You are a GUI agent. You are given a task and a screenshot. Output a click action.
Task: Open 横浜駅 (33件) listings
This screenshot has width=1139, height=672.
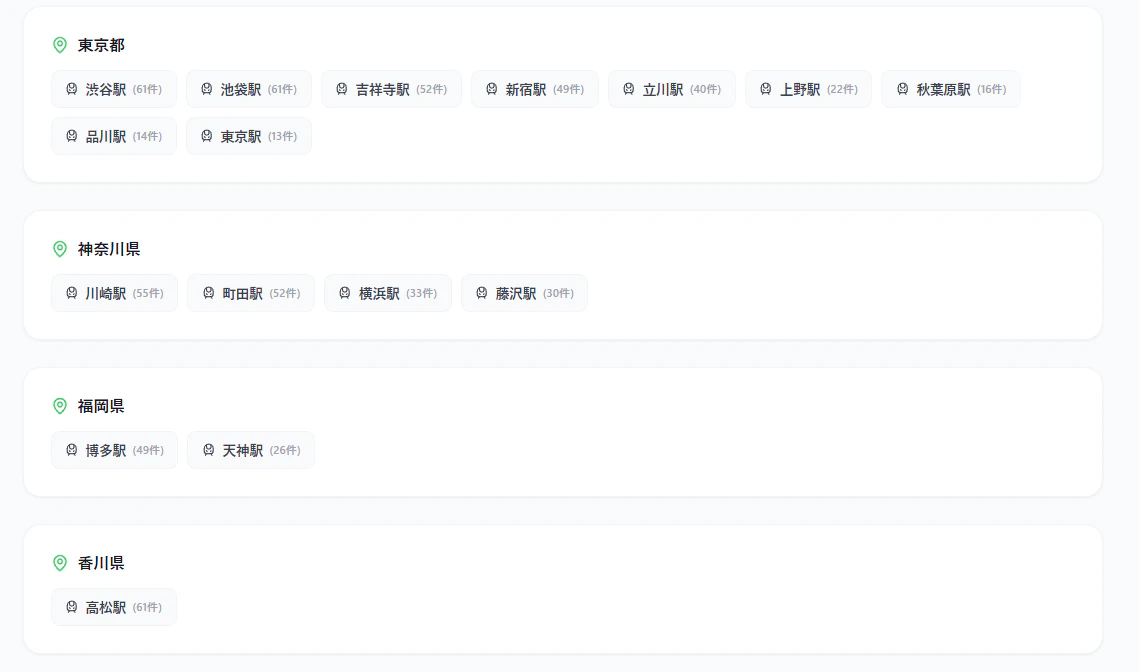tap(388, 293)
